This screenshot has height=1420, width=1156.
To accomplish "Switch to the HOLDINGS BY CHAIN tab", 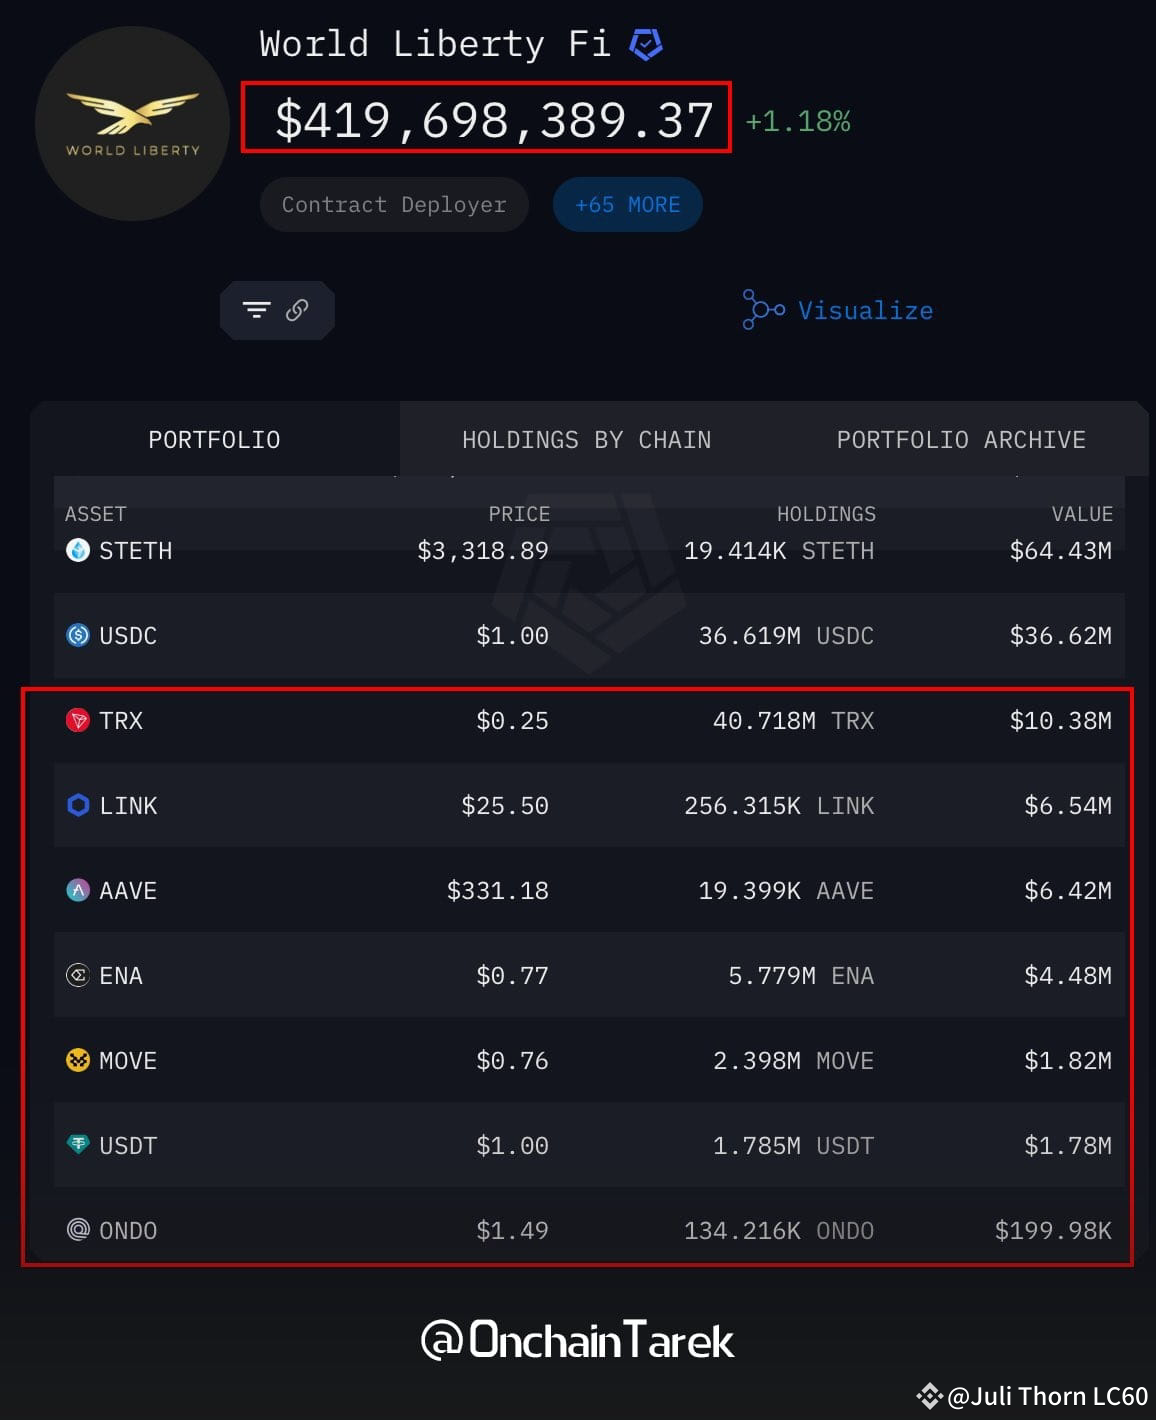I will coord(586,439).
